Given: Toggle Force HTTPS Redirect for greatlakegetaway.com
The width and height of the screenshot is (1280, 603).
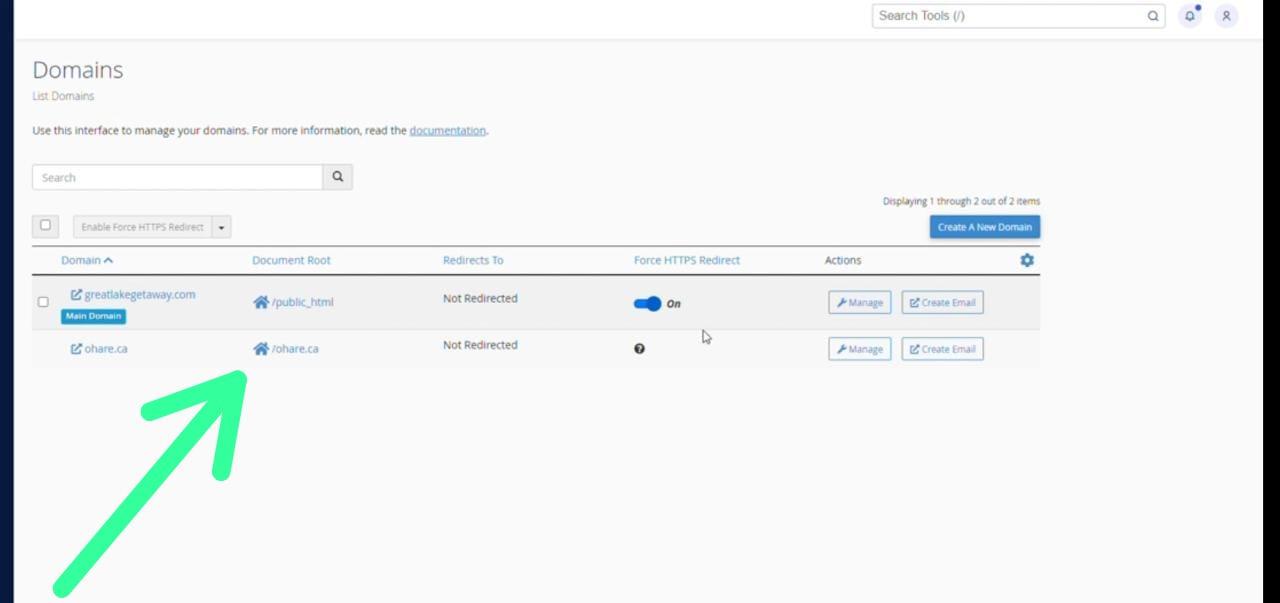Looking at the screenshot, I should coord(648,303).
